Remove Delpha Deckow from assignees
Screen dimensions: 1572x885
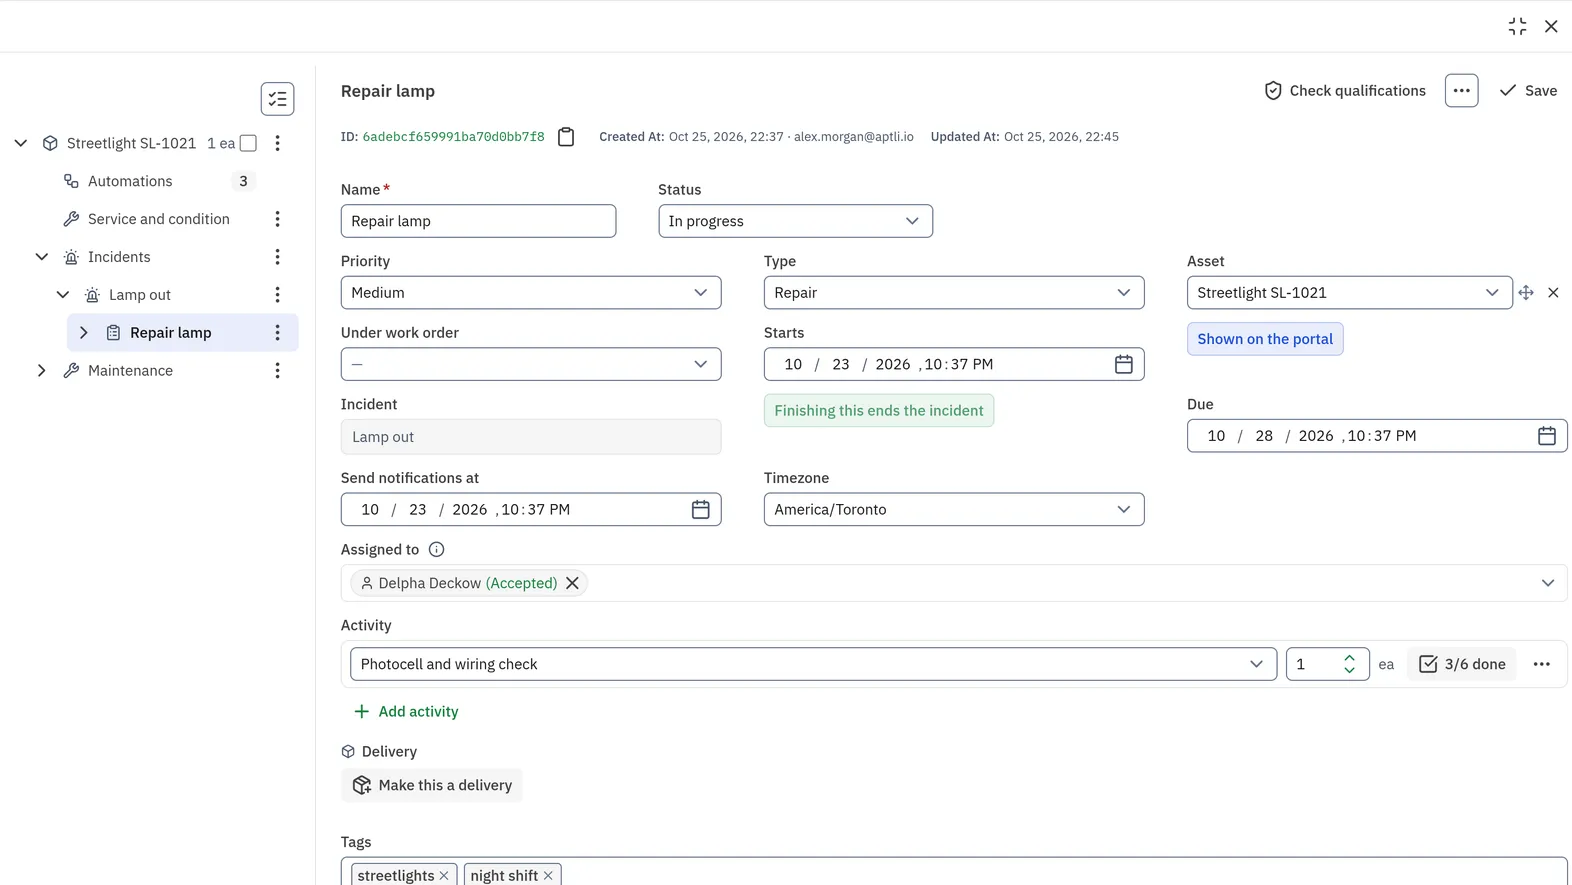[x=572, y=583]
